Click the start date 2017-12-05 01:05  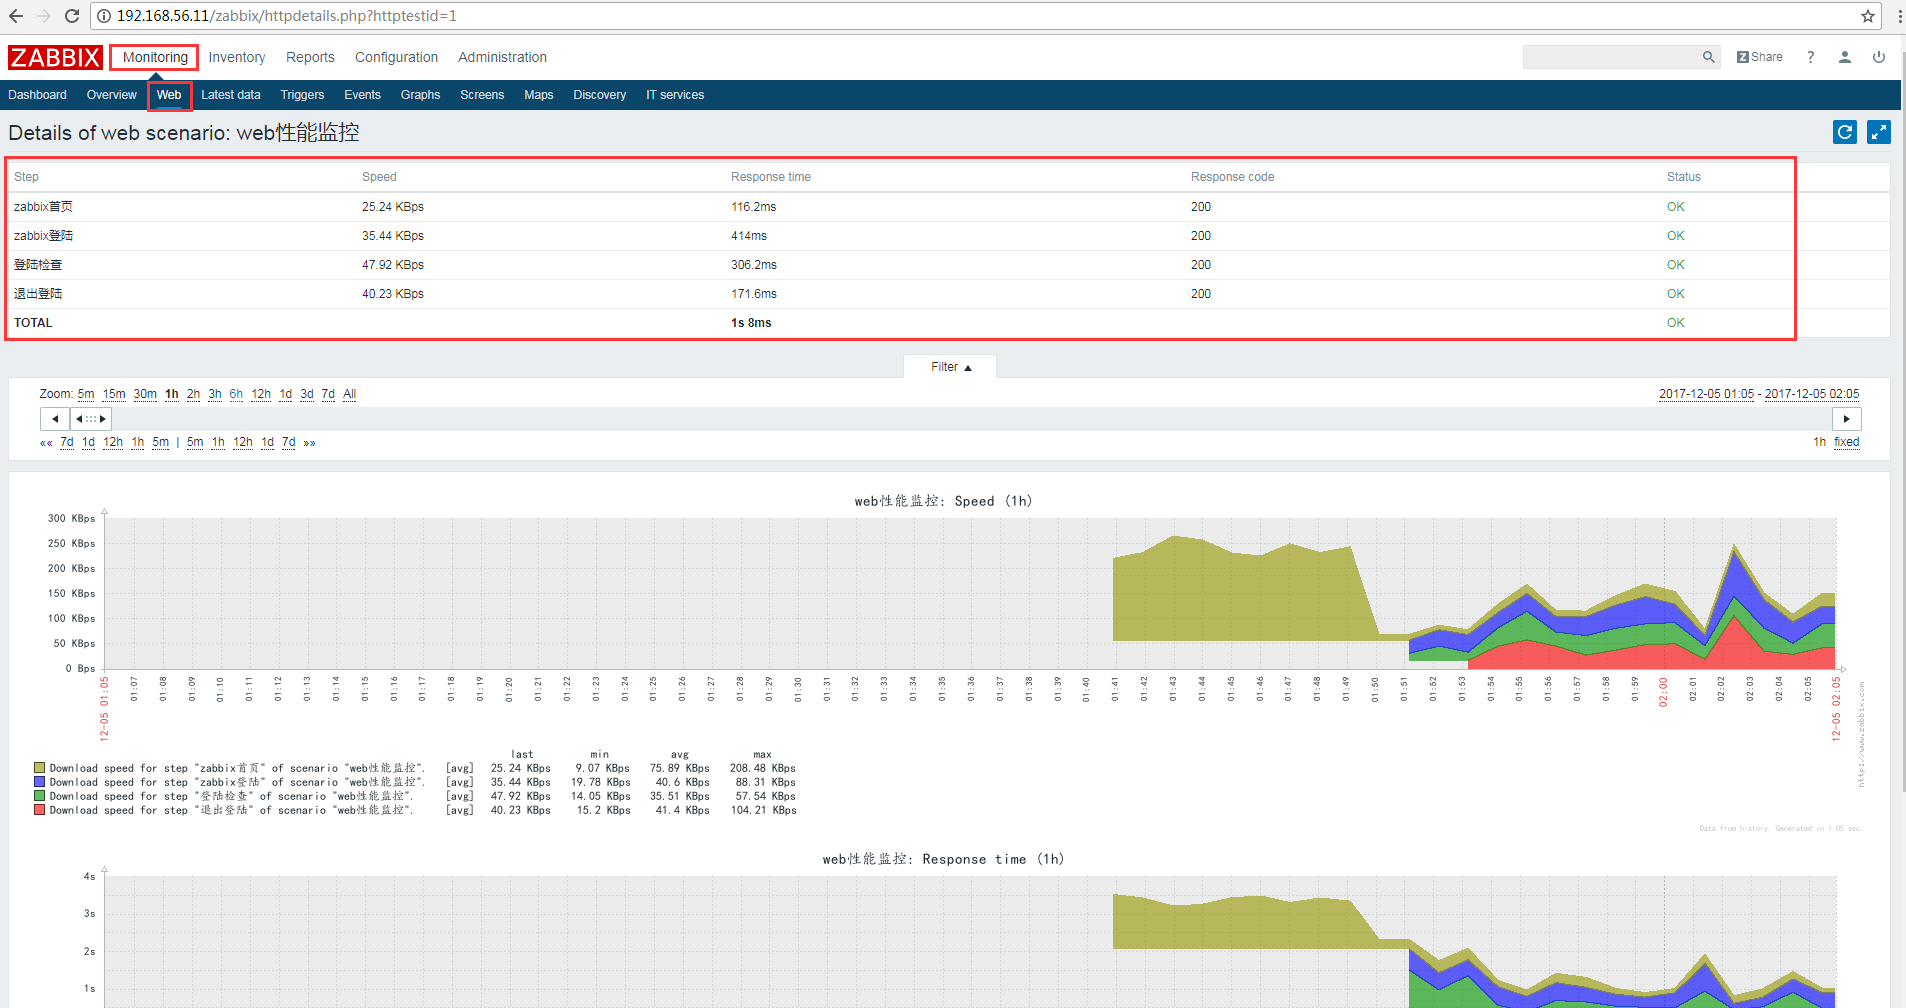[x=1706, y=394]
